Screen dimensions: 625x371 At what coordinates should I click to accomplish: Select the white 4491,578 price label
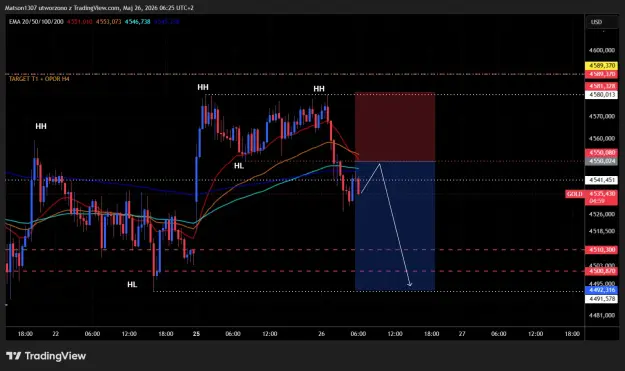click(601, 299)
